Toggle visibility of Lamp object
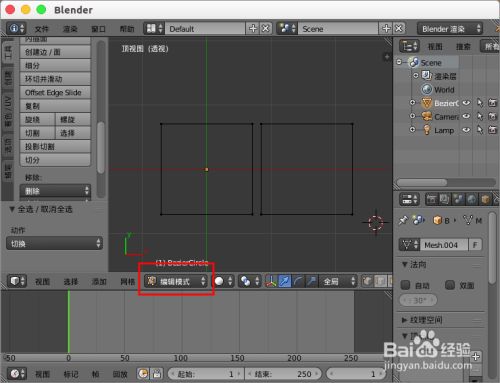This screenshot has height=383, width=500. 466,130
